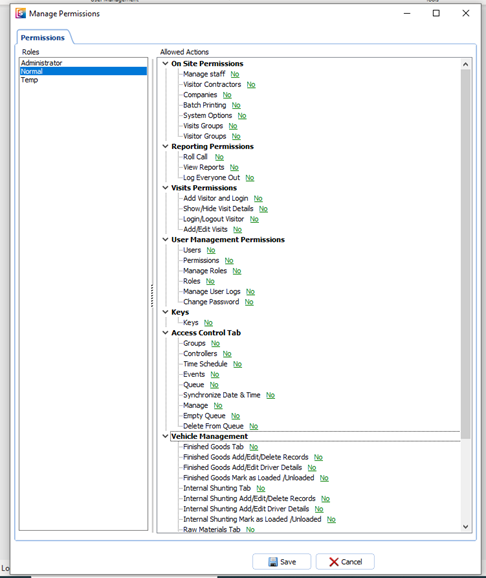Click the vertical splitter handle between panels
Image resolution: width=486 pixels, height=578 pixels.
point(152,295)
